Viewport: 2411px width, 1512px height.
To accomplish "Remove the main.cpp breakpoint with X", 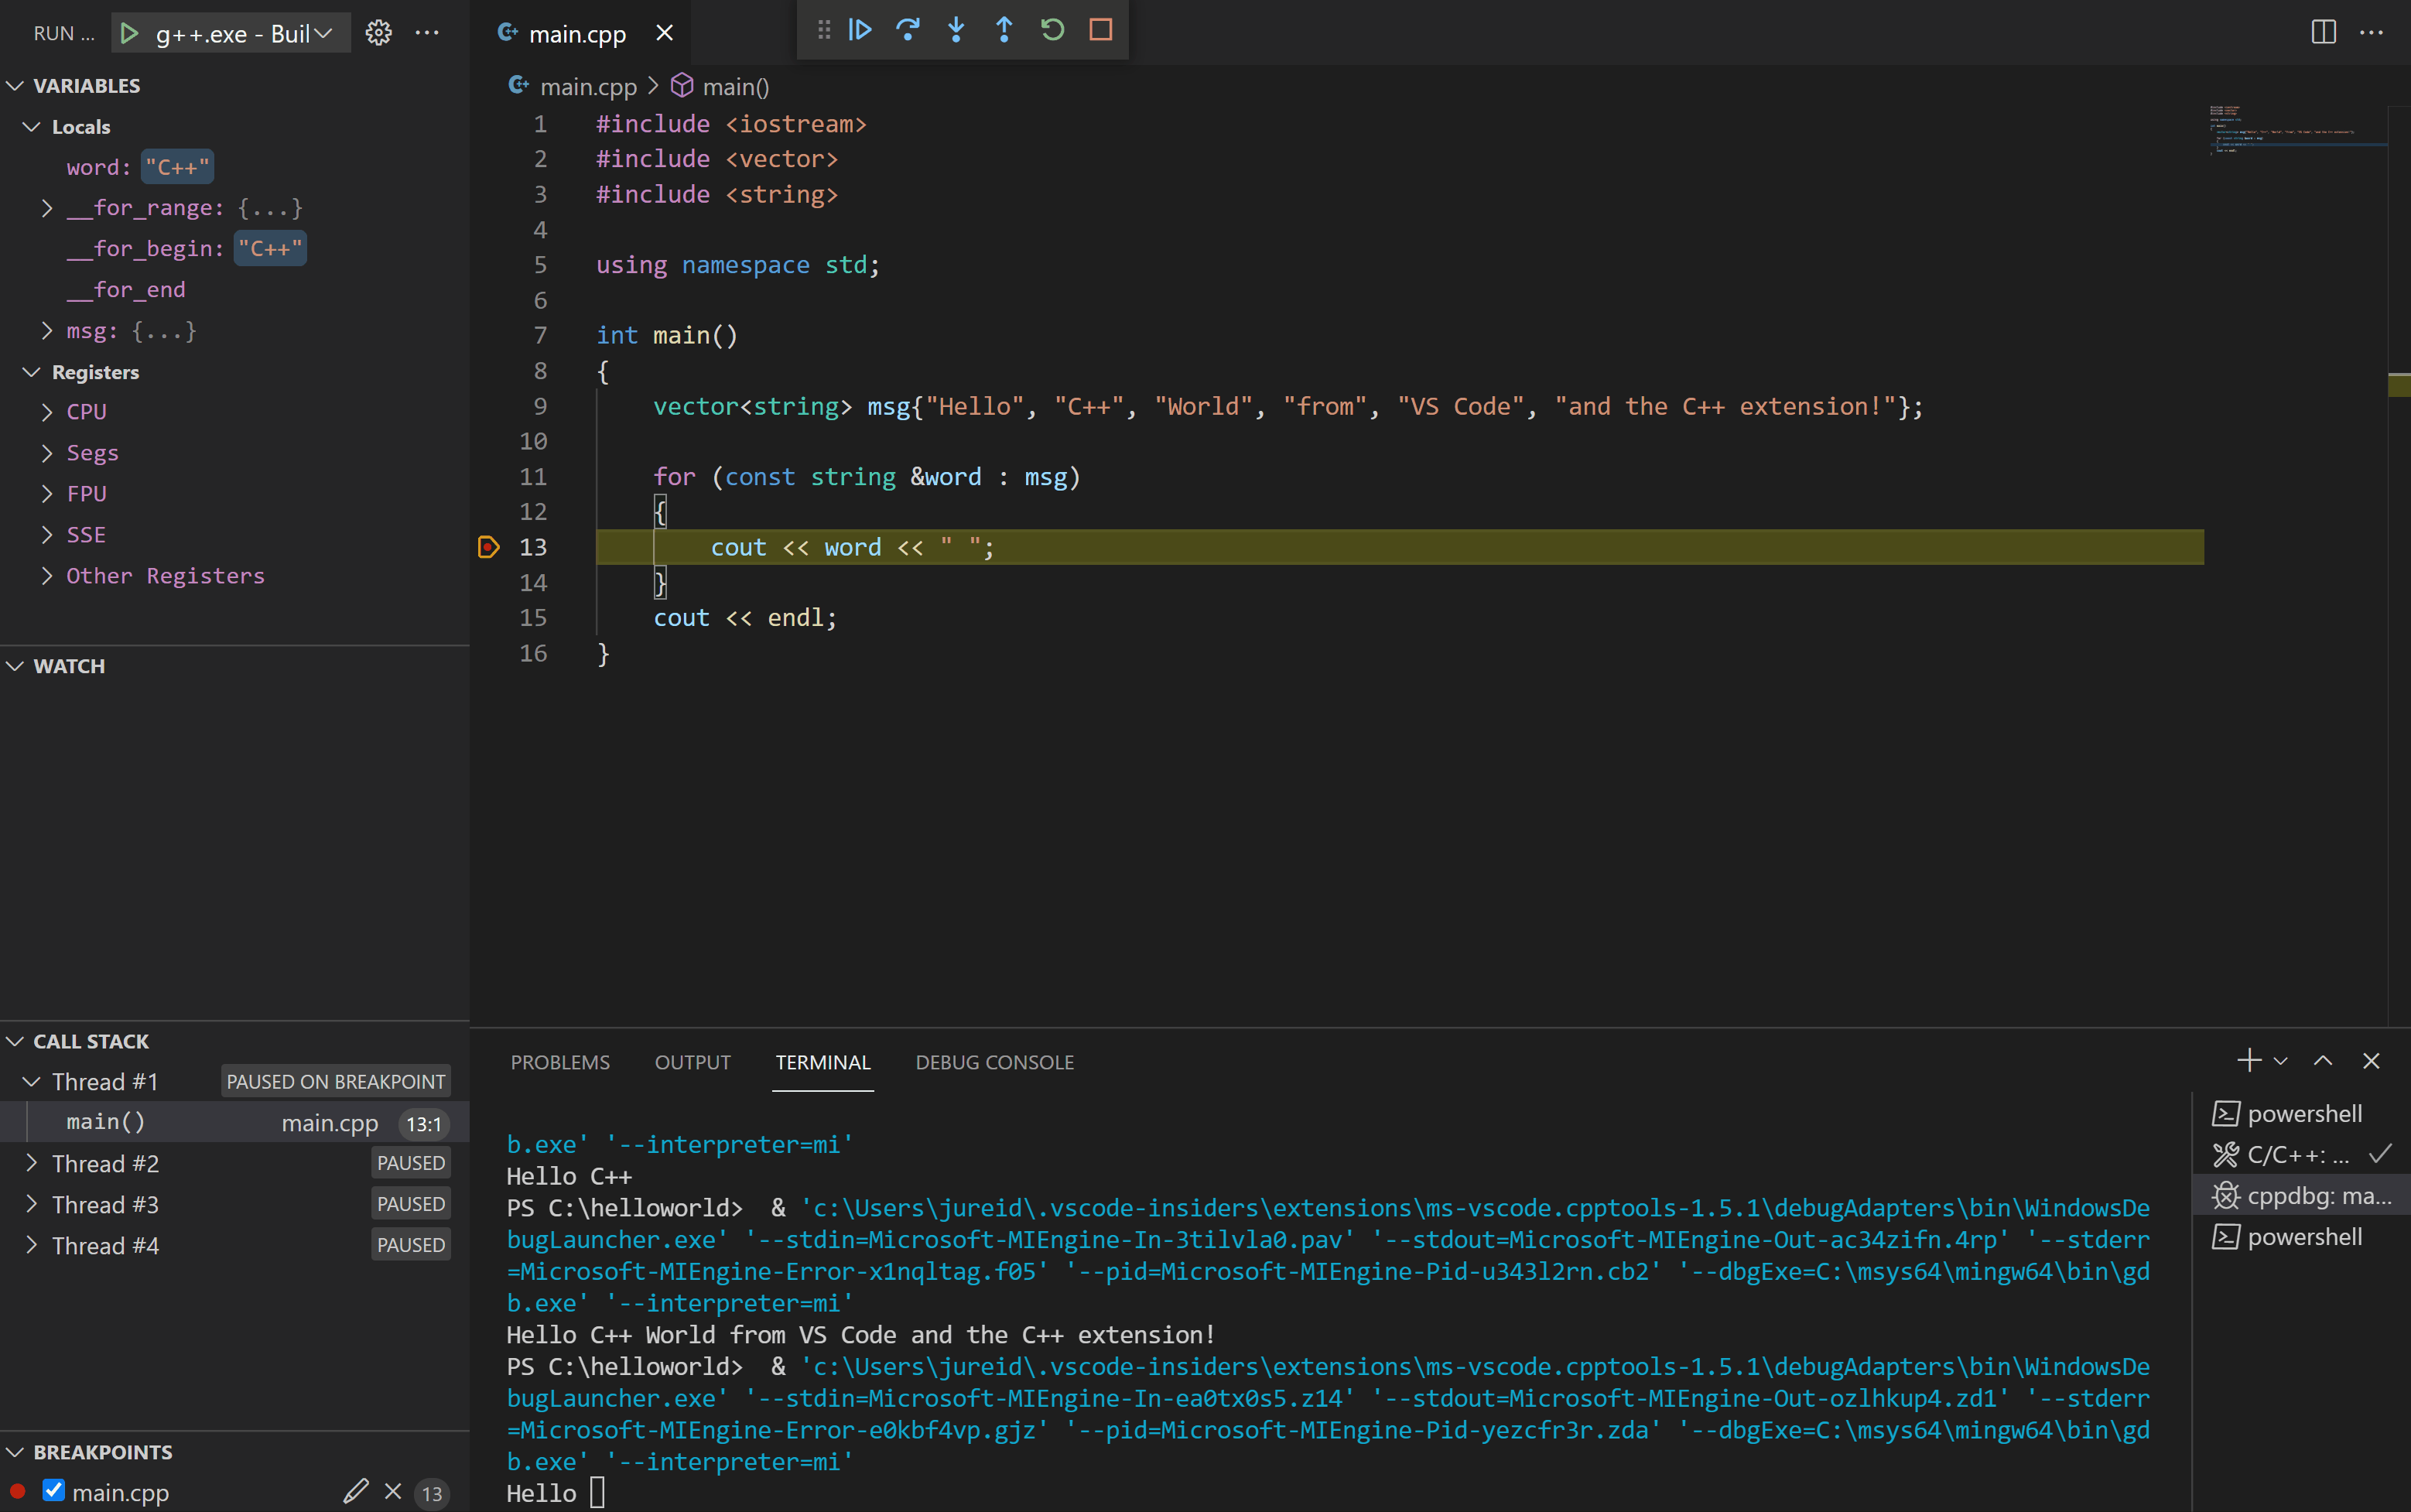I will click(393, 1491).
